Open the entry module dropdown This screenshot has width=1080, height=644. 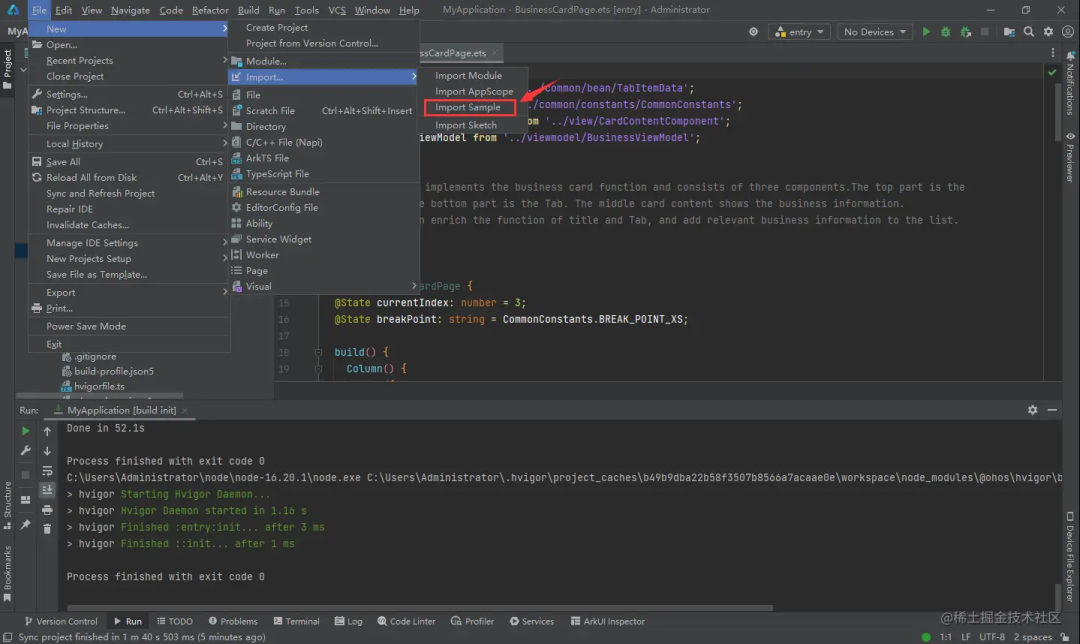point(799,32)
